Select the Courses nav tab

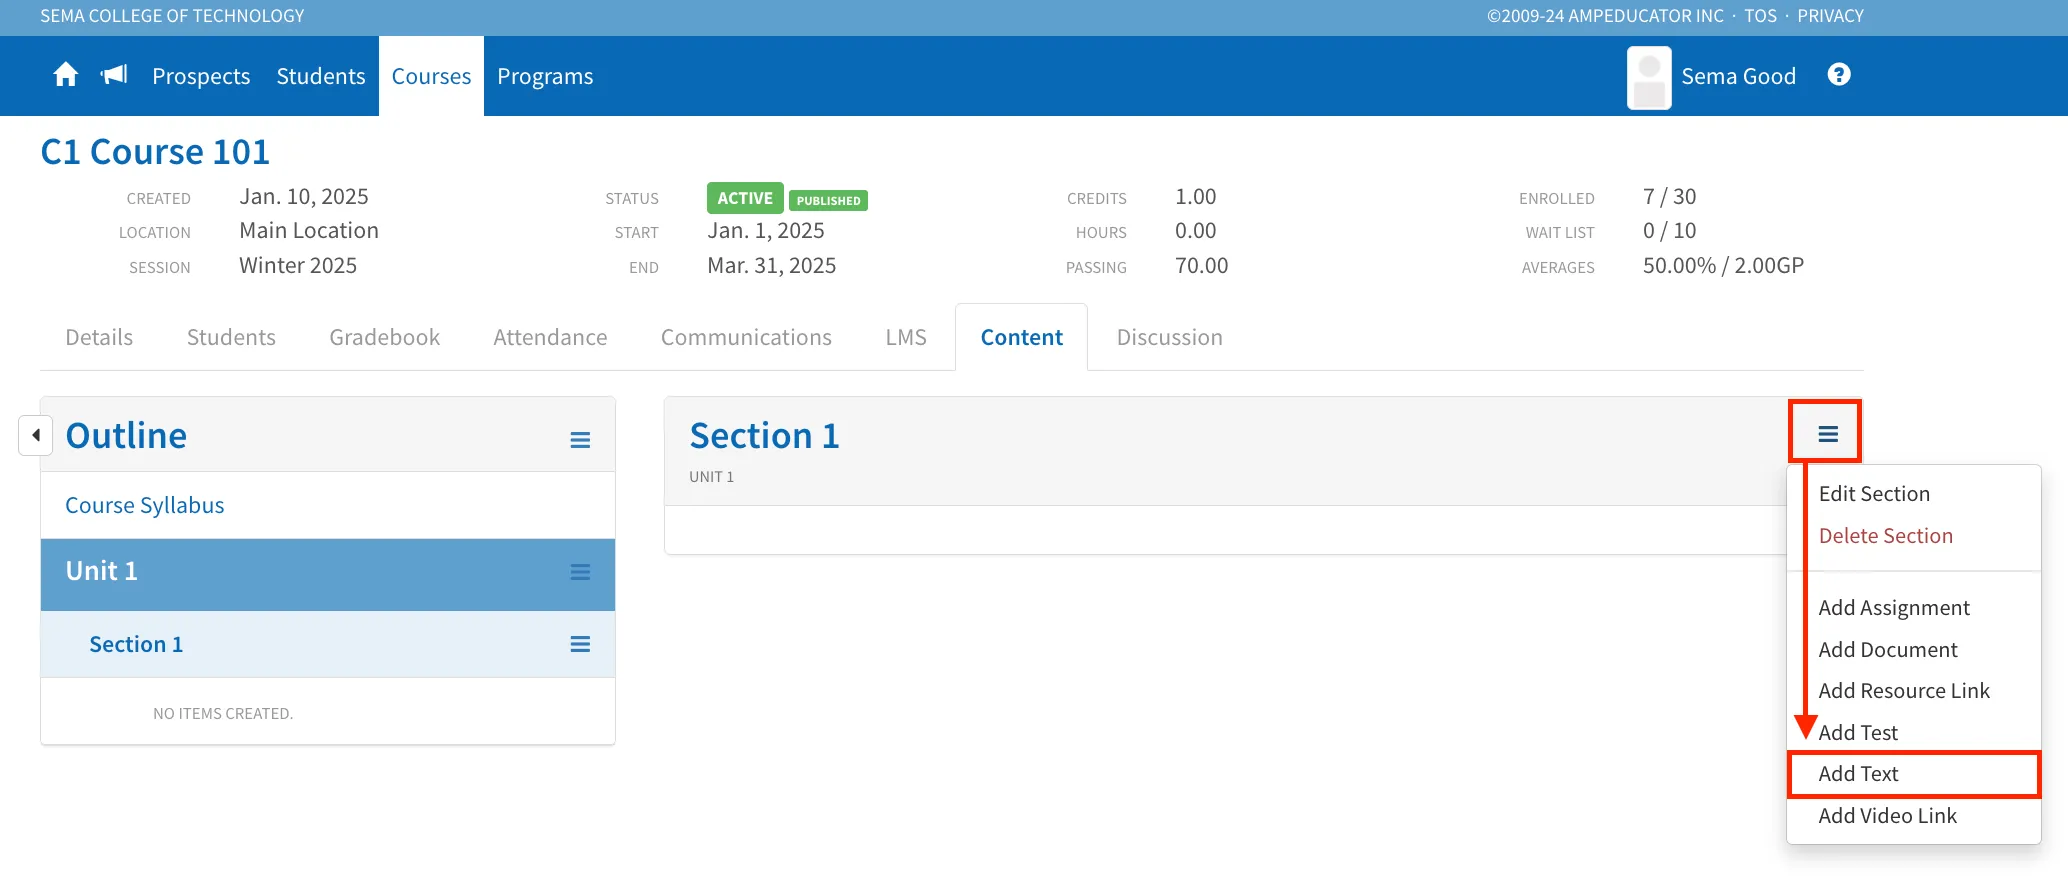coord(431,76)
